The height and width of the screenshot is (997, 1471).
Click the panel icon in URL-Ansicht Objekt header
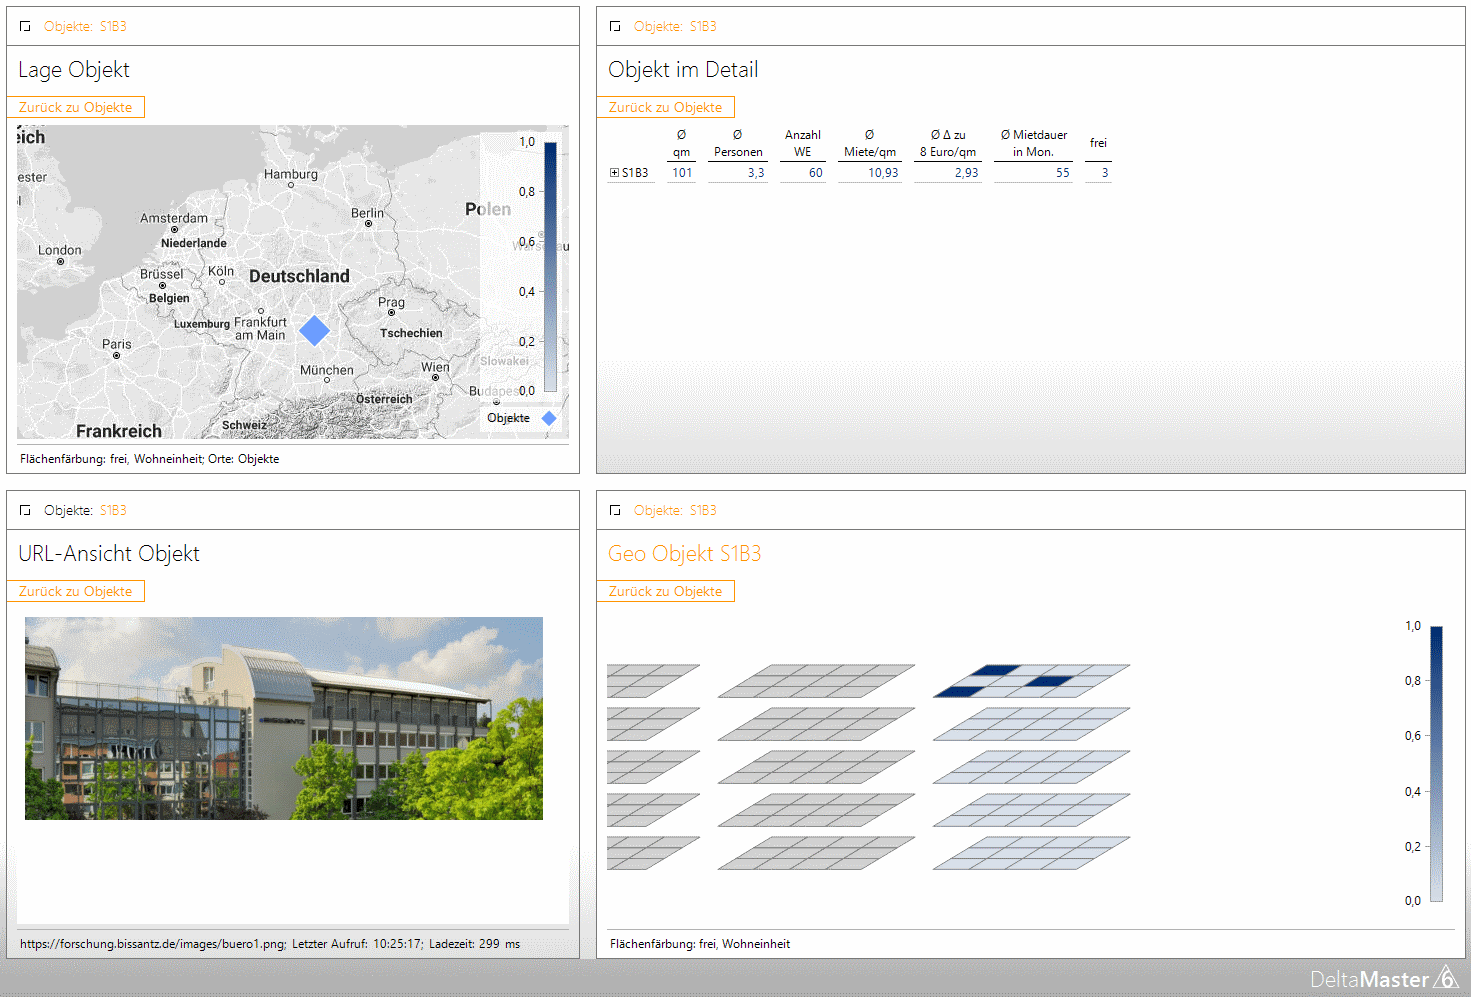pos(25,510)
